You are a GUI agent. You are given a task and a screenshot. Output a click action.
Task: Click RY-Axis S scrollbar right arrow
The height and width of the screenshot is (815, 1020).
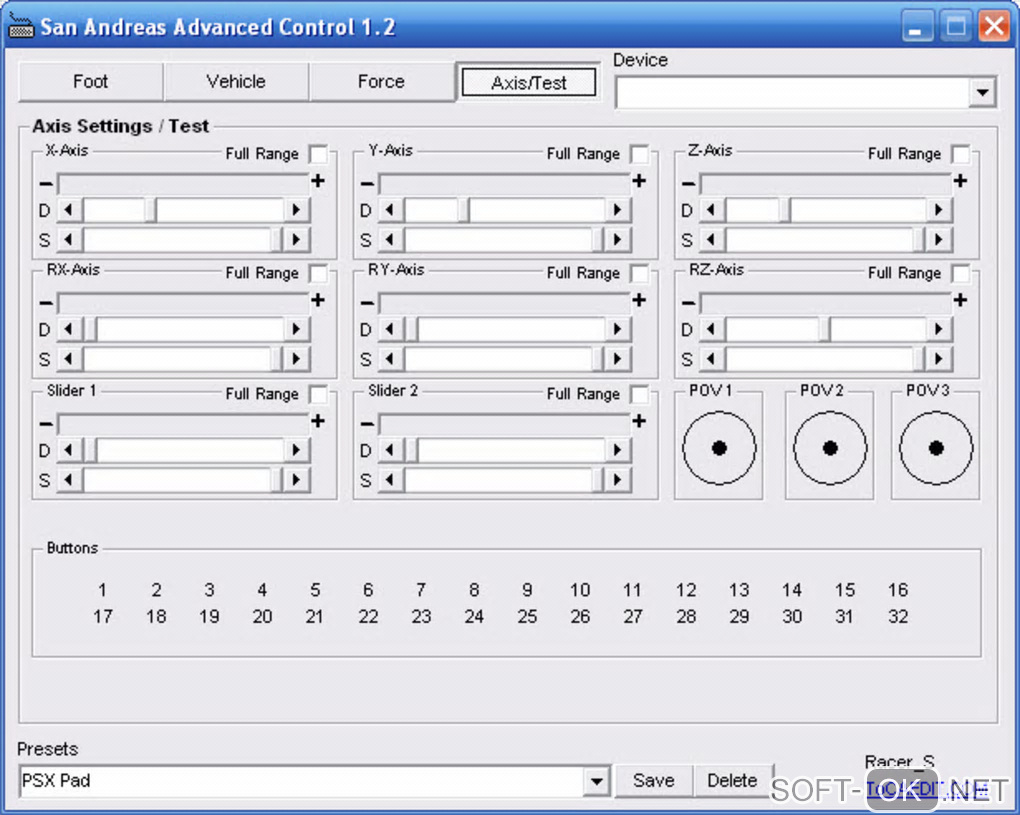pyautogui.click(x=618, y=358)
